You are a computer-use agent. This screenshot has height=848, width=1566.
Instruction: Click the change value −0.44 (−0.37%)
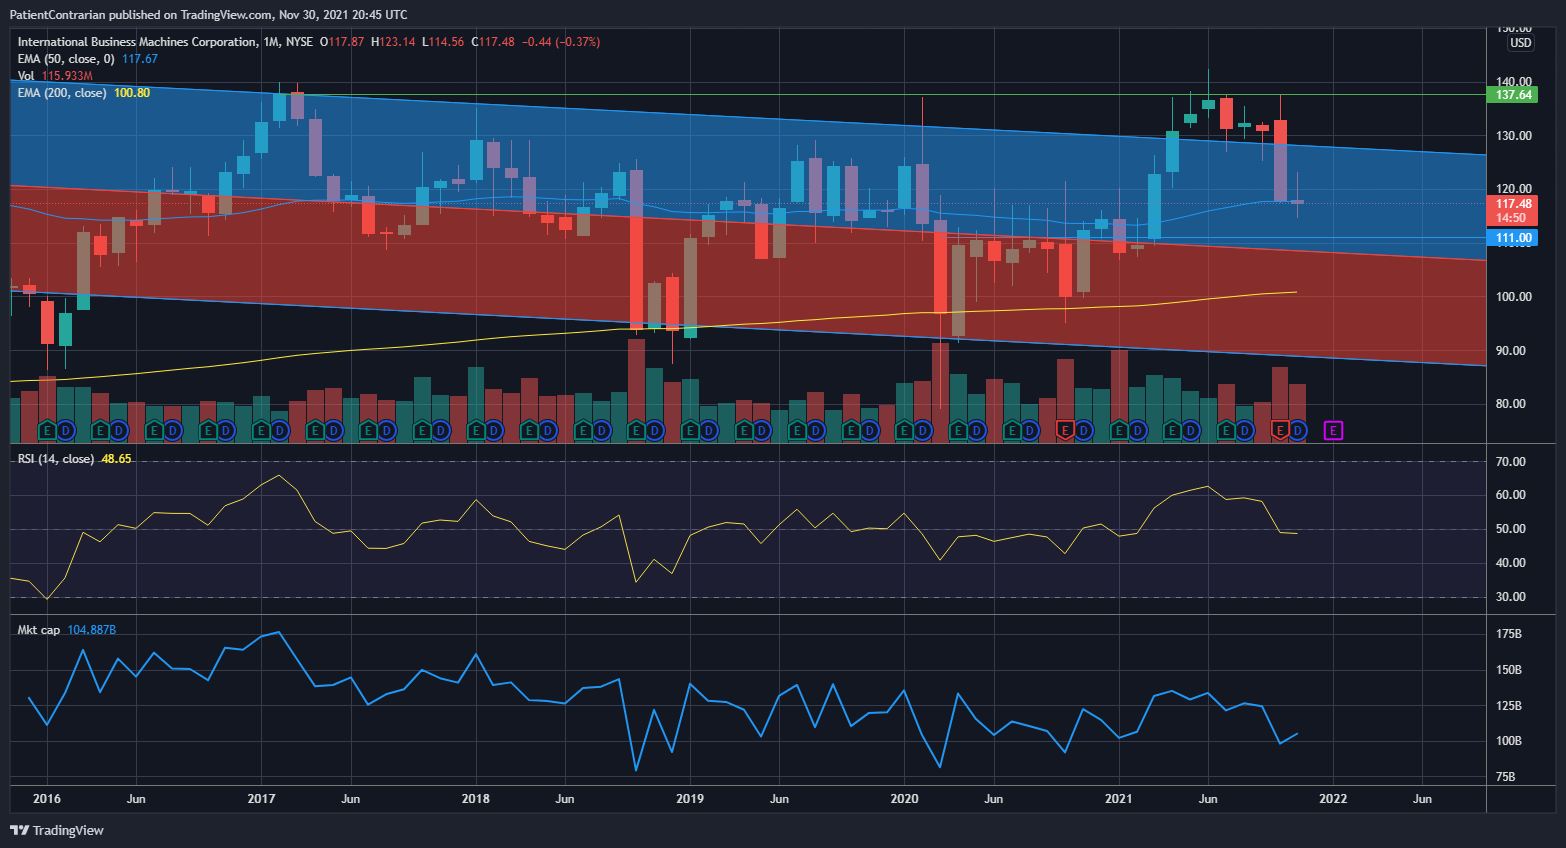(x=562, y=42)
